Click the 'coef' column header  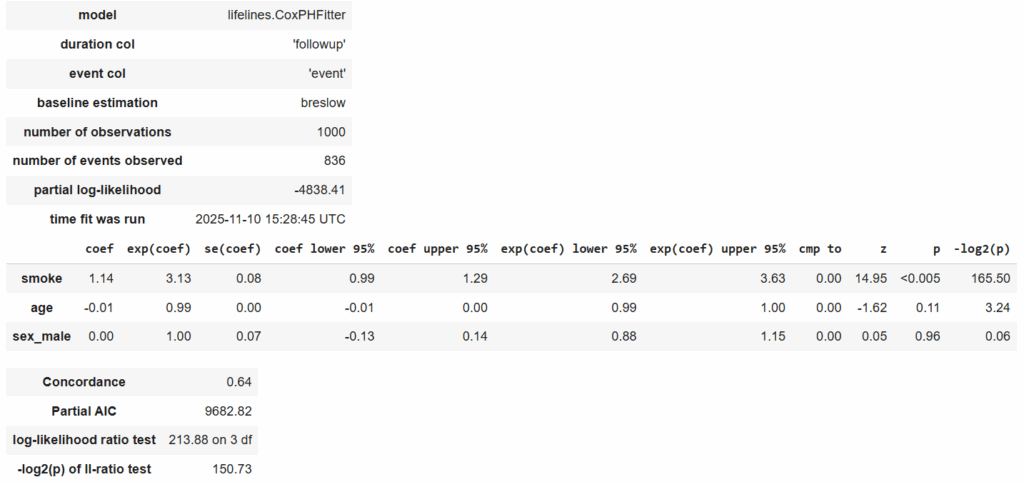[x=99, y=249]
